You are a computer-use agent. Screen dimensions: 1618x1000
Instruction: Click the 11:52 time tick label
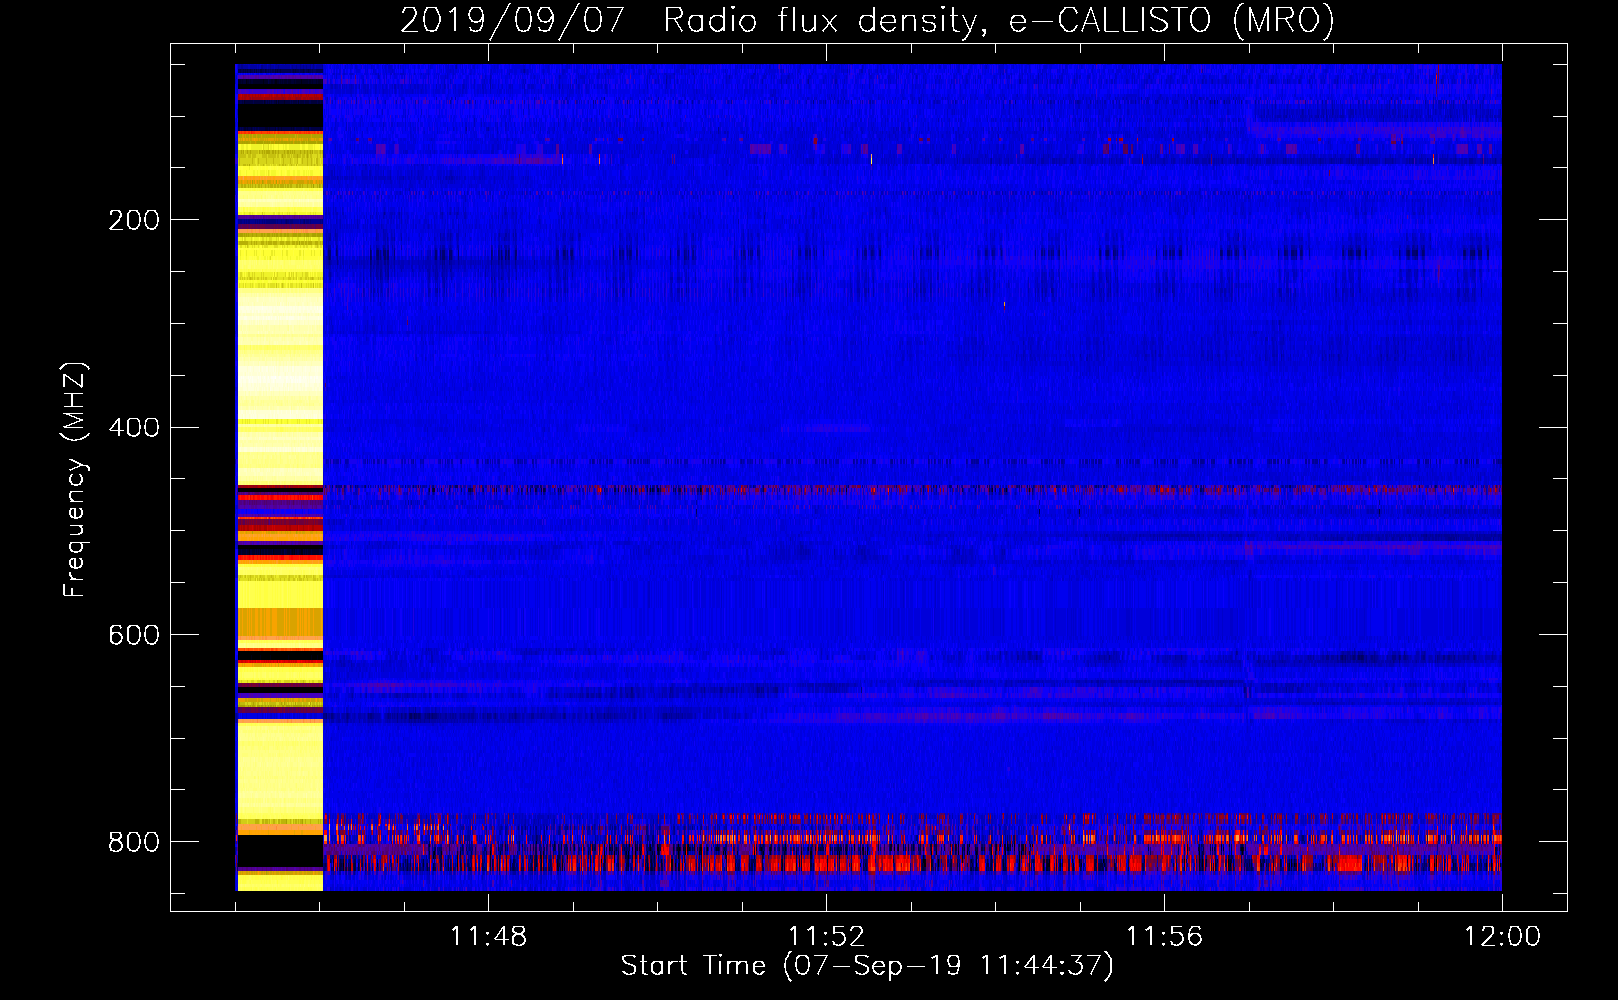(826, 937)
